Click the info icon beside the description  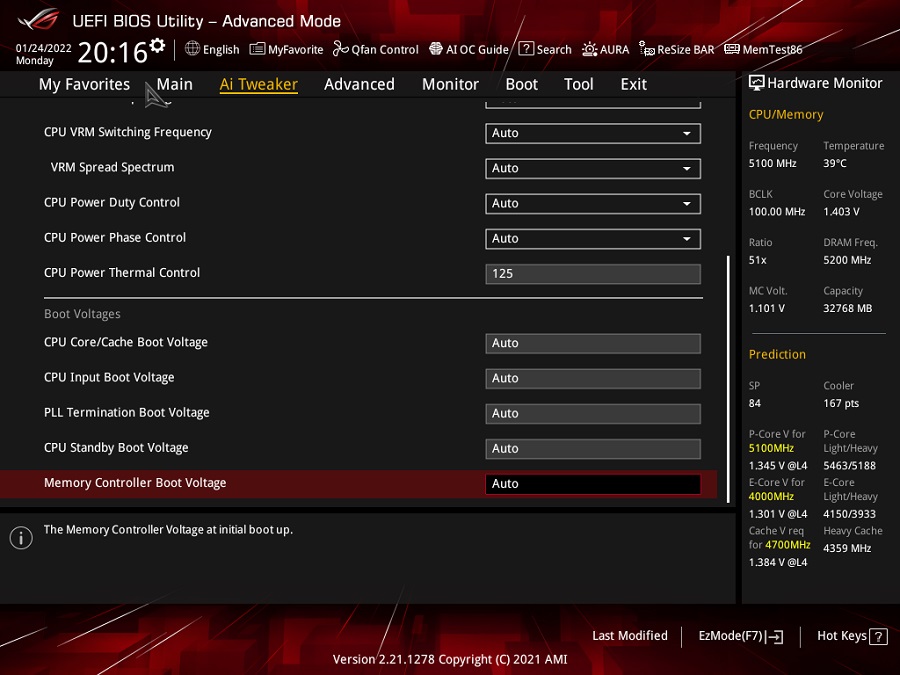coord(21,538)
